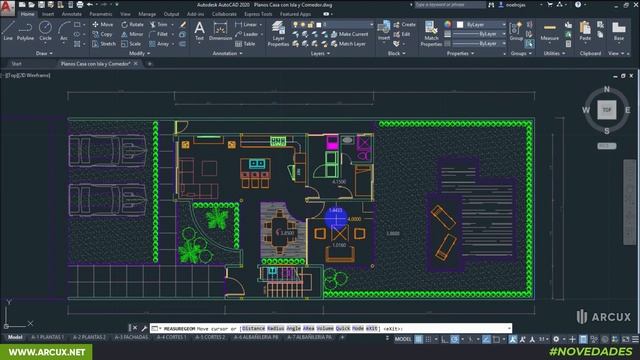Toggle polar tracking in status bar

pos(454,339)
